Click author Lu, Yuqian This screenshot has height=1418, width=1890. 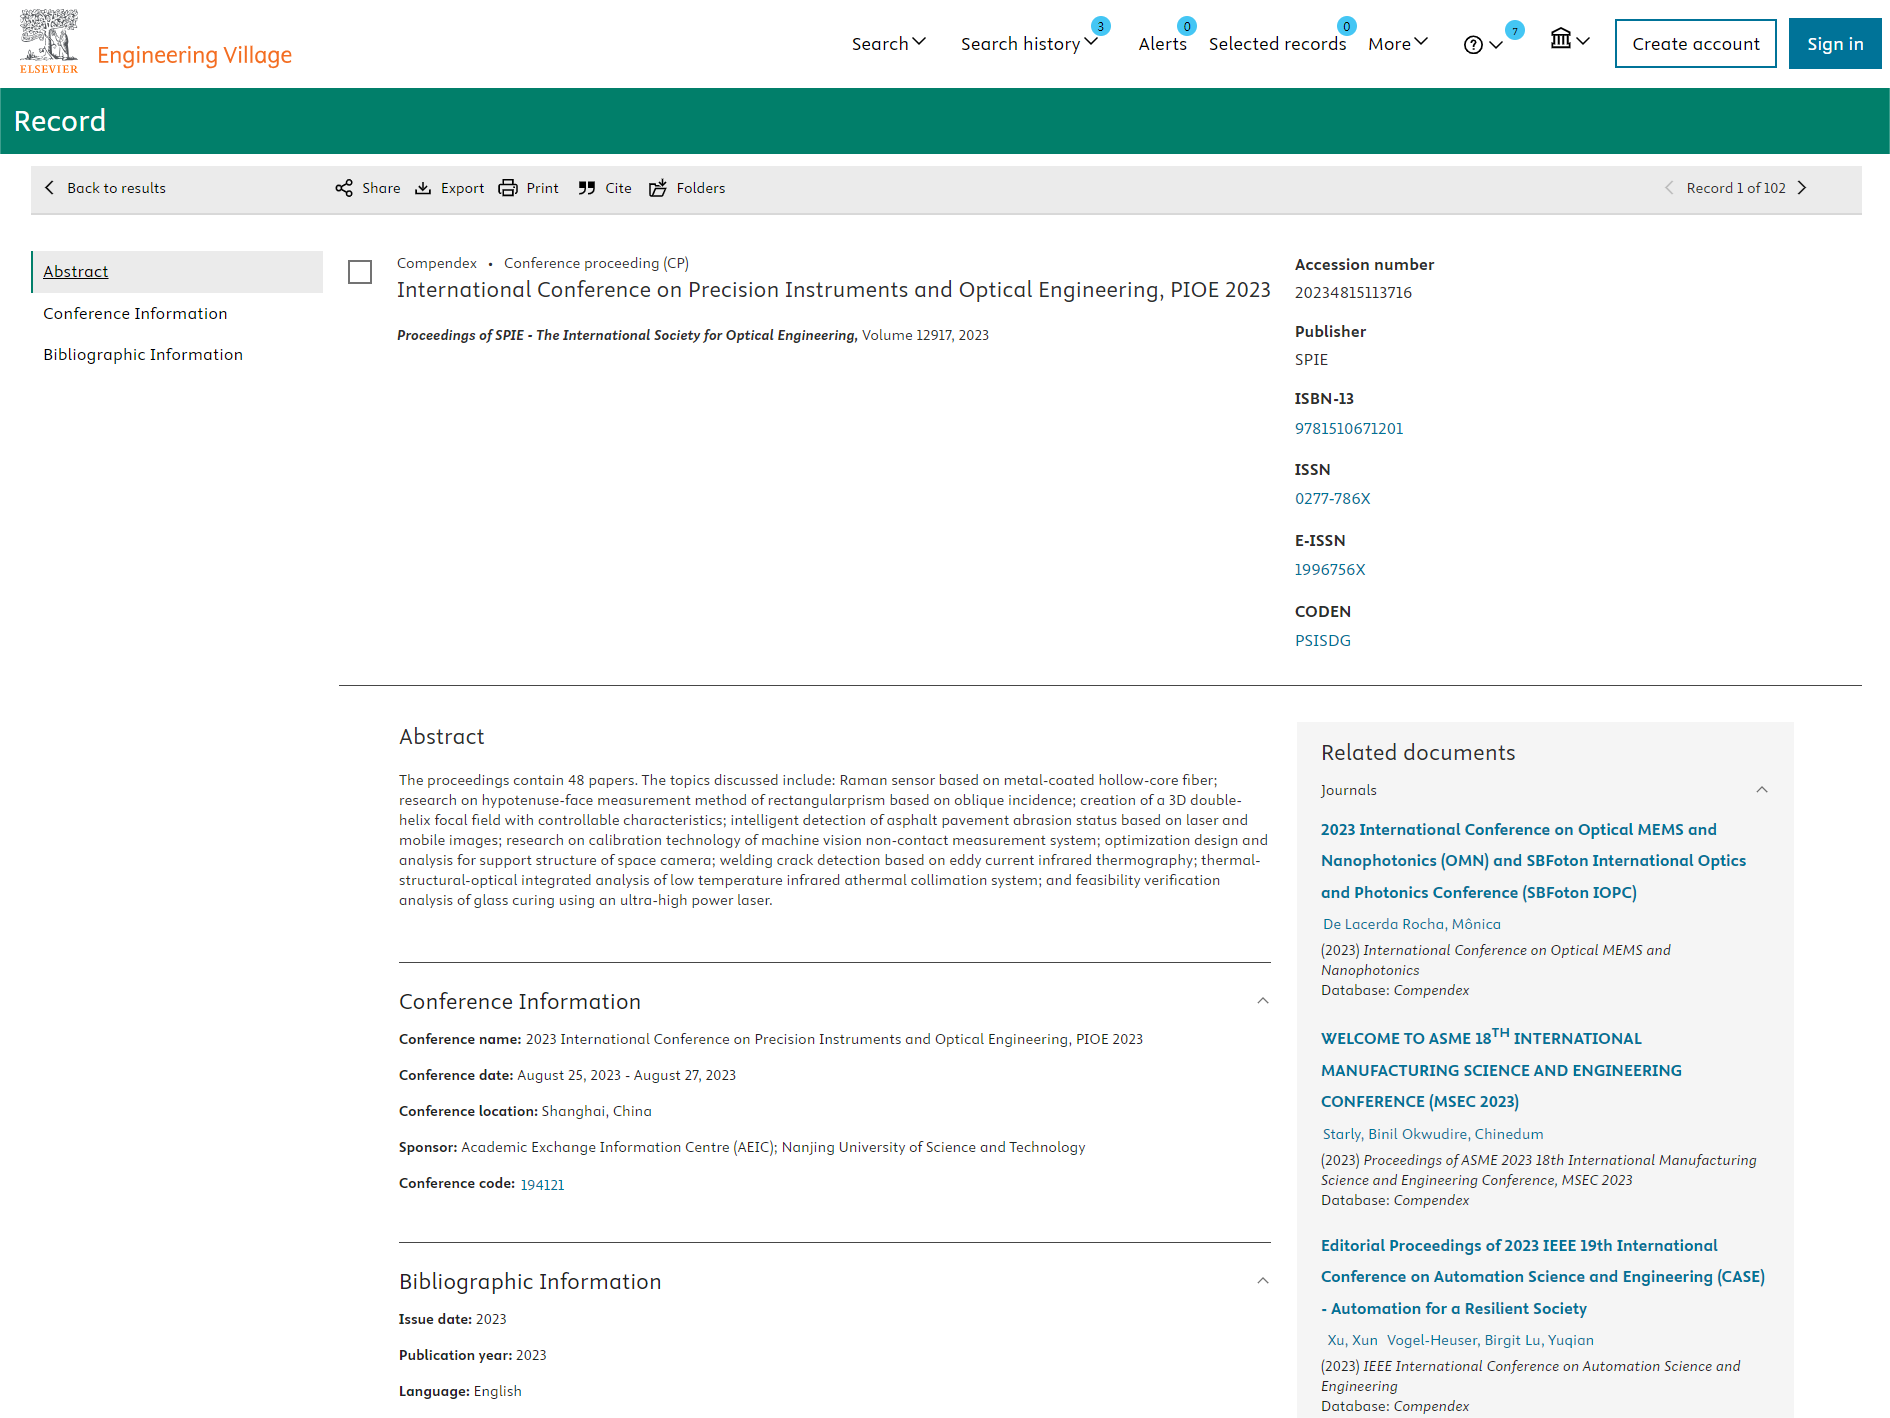pyautogui.click(x=1559, y=1341)
